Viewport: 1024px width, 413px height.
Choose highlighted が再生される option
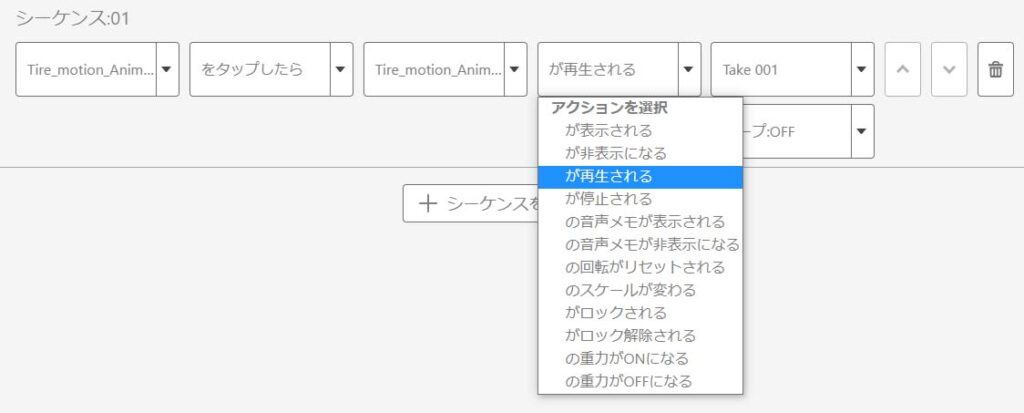pos(640,176)
